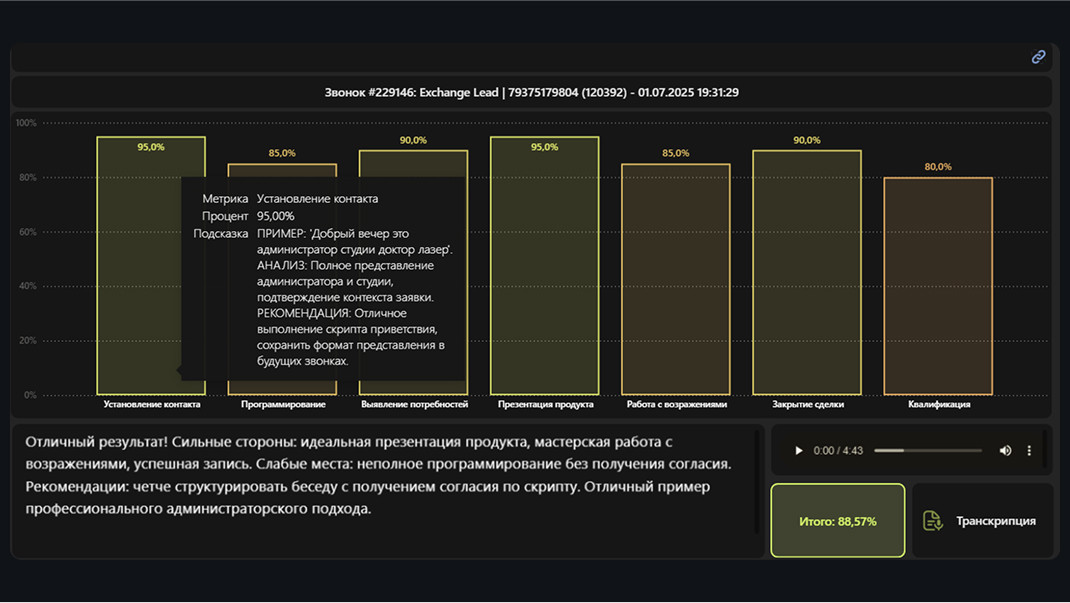Select the Презентация продукта bar in chart
The width and height of the screenshot is (1070, 603).
[544, 265]
